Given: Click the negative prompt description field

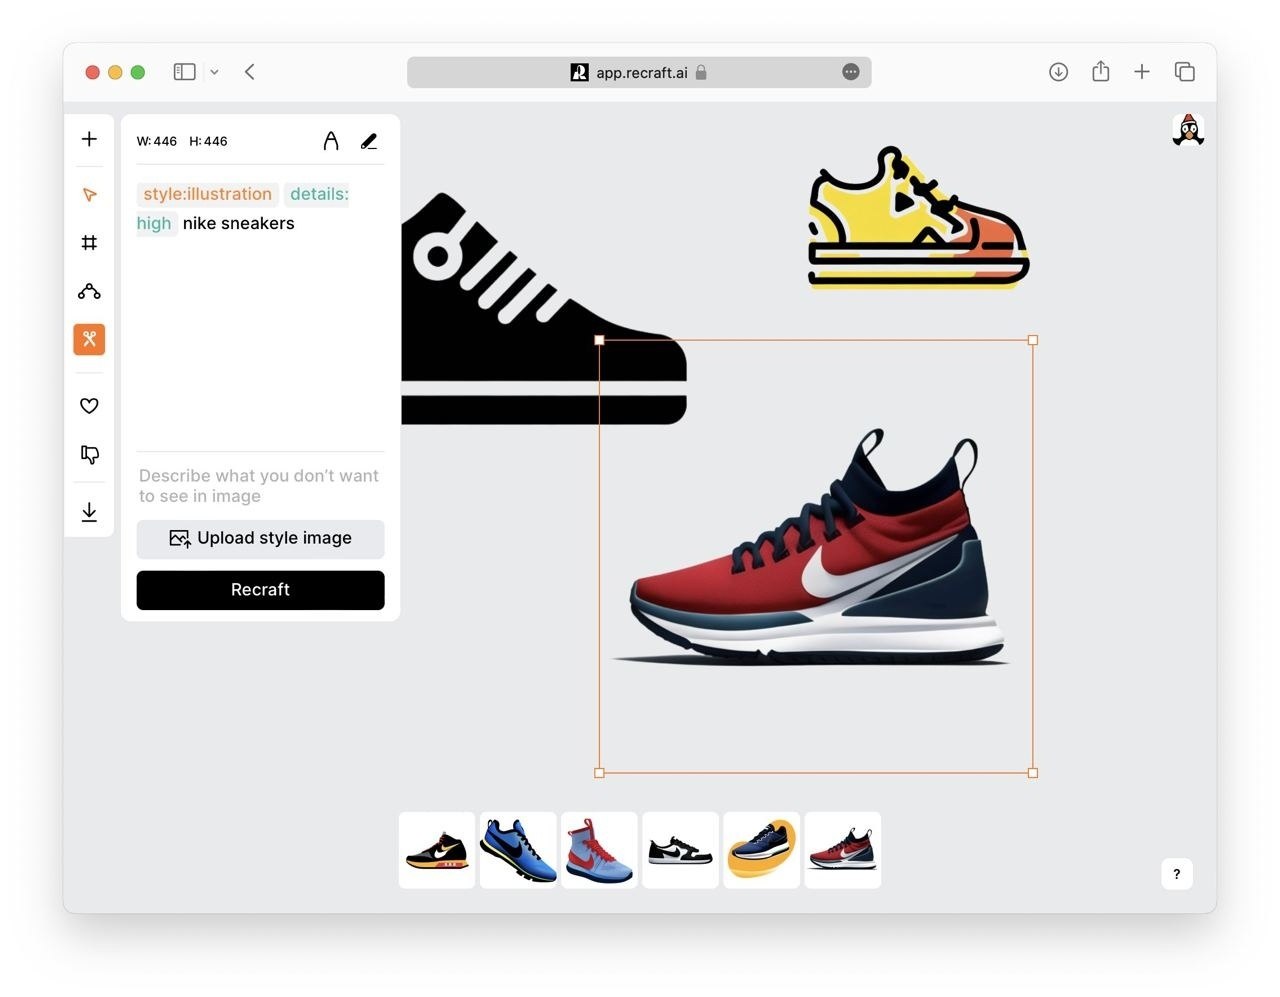Looking at the screenshot, I should tap(260, 486).
